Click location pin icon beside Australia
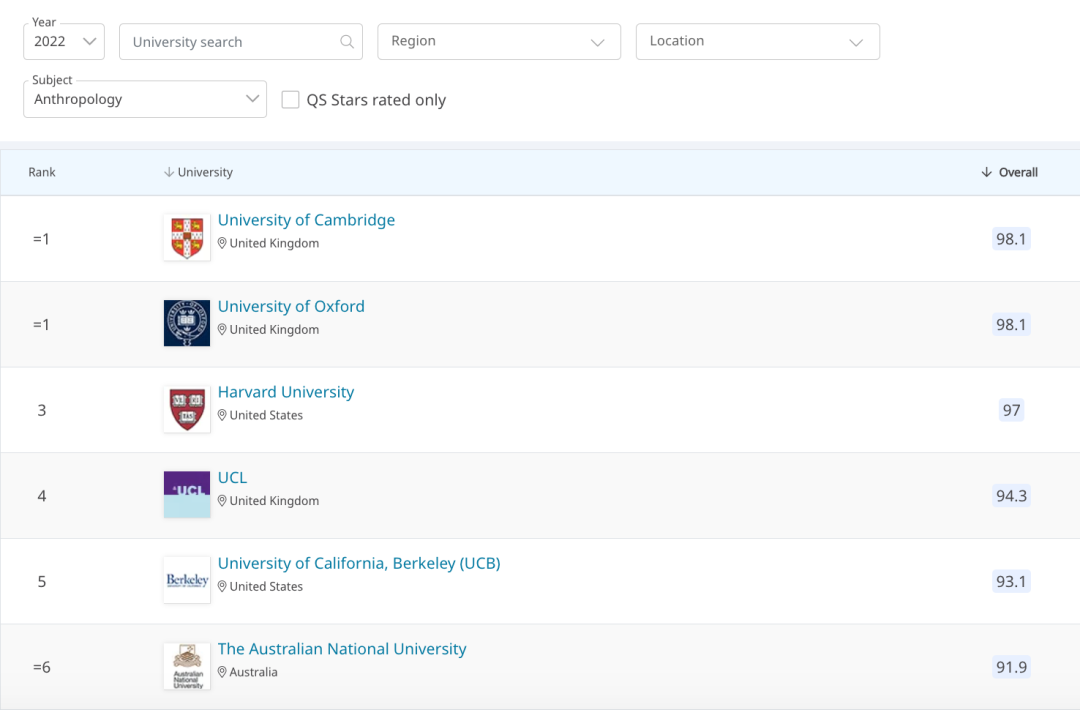This screenshot has height=710, width=1080. (222, 672)
